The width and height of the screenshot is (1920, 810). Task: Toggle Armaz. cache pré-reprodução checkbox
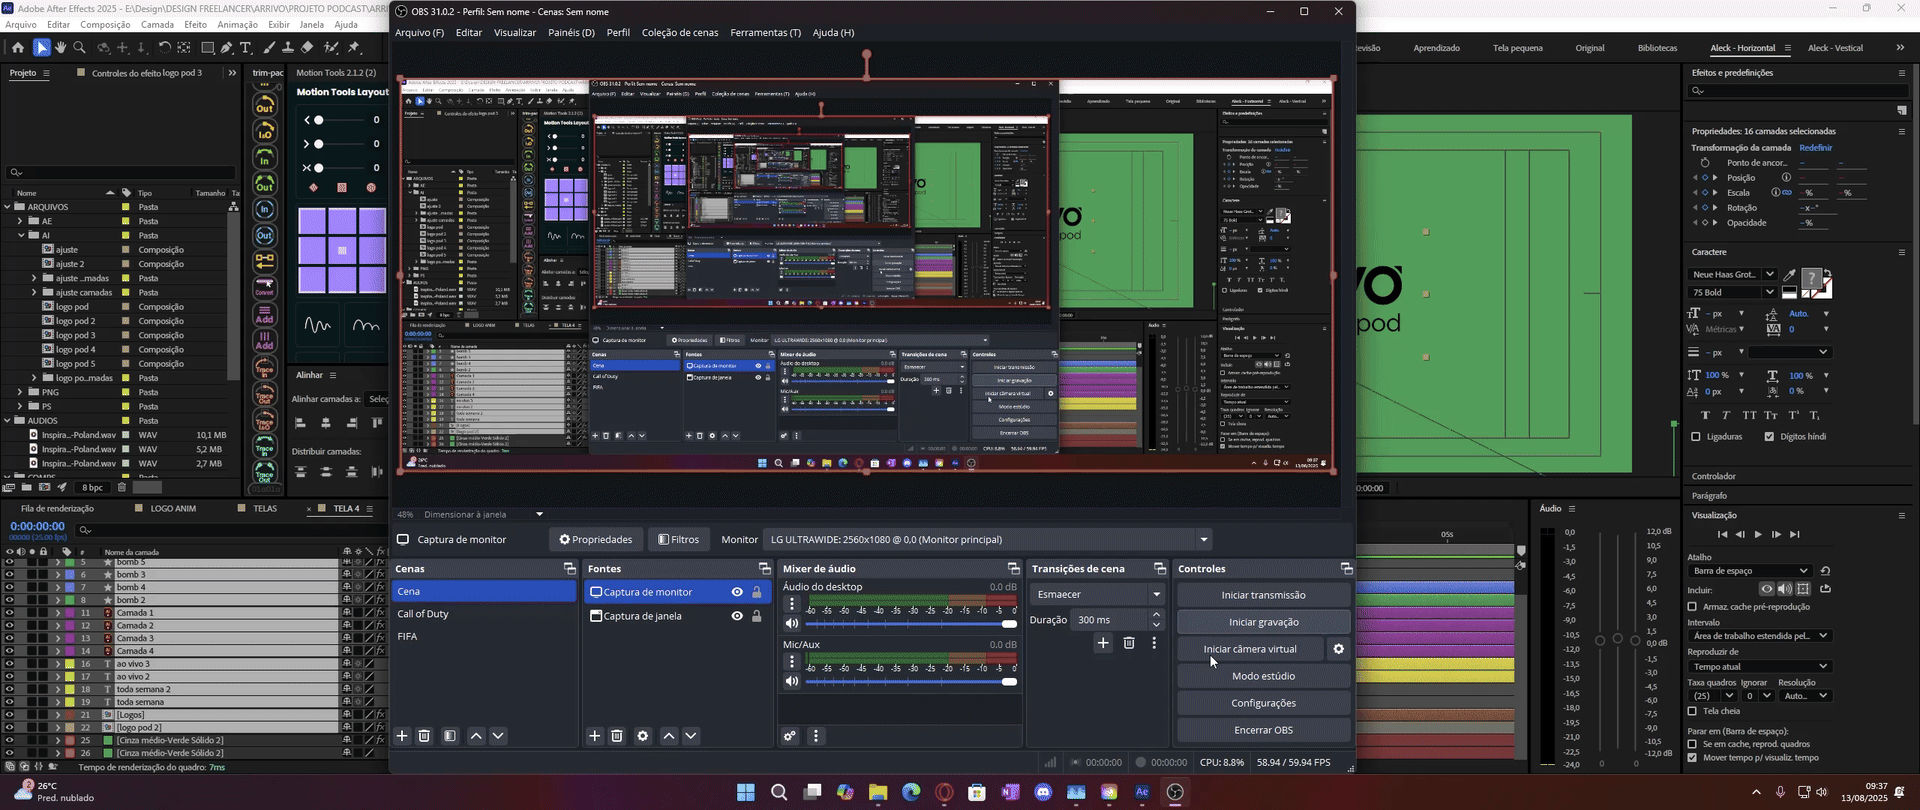(1693, 607)
